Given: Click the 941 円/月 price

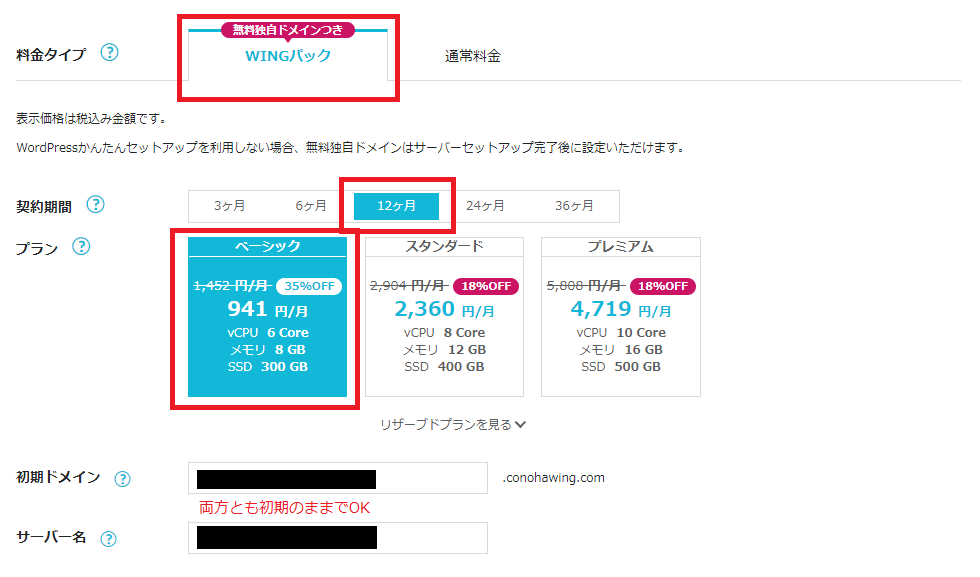Looking at the screenshot, I should point(268,309).
